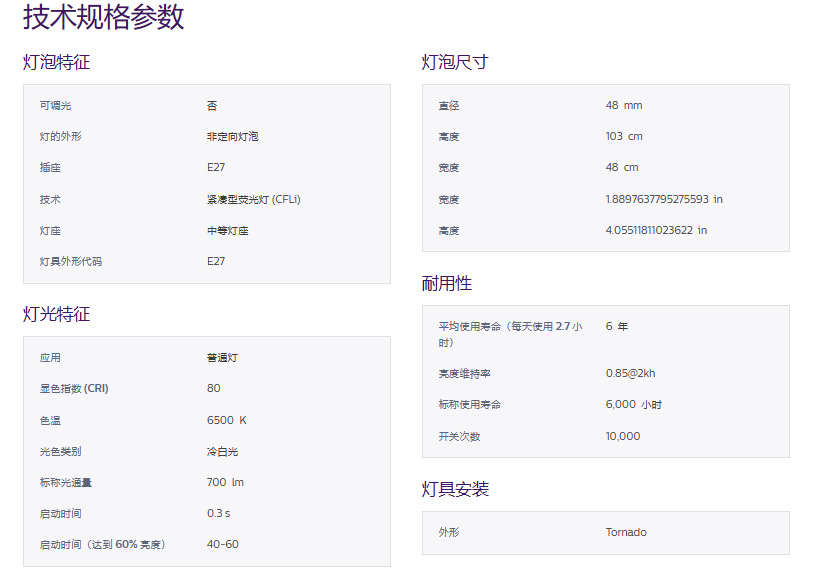
Task: Click the 灯光特征 section heading
Action: point(56,314)
